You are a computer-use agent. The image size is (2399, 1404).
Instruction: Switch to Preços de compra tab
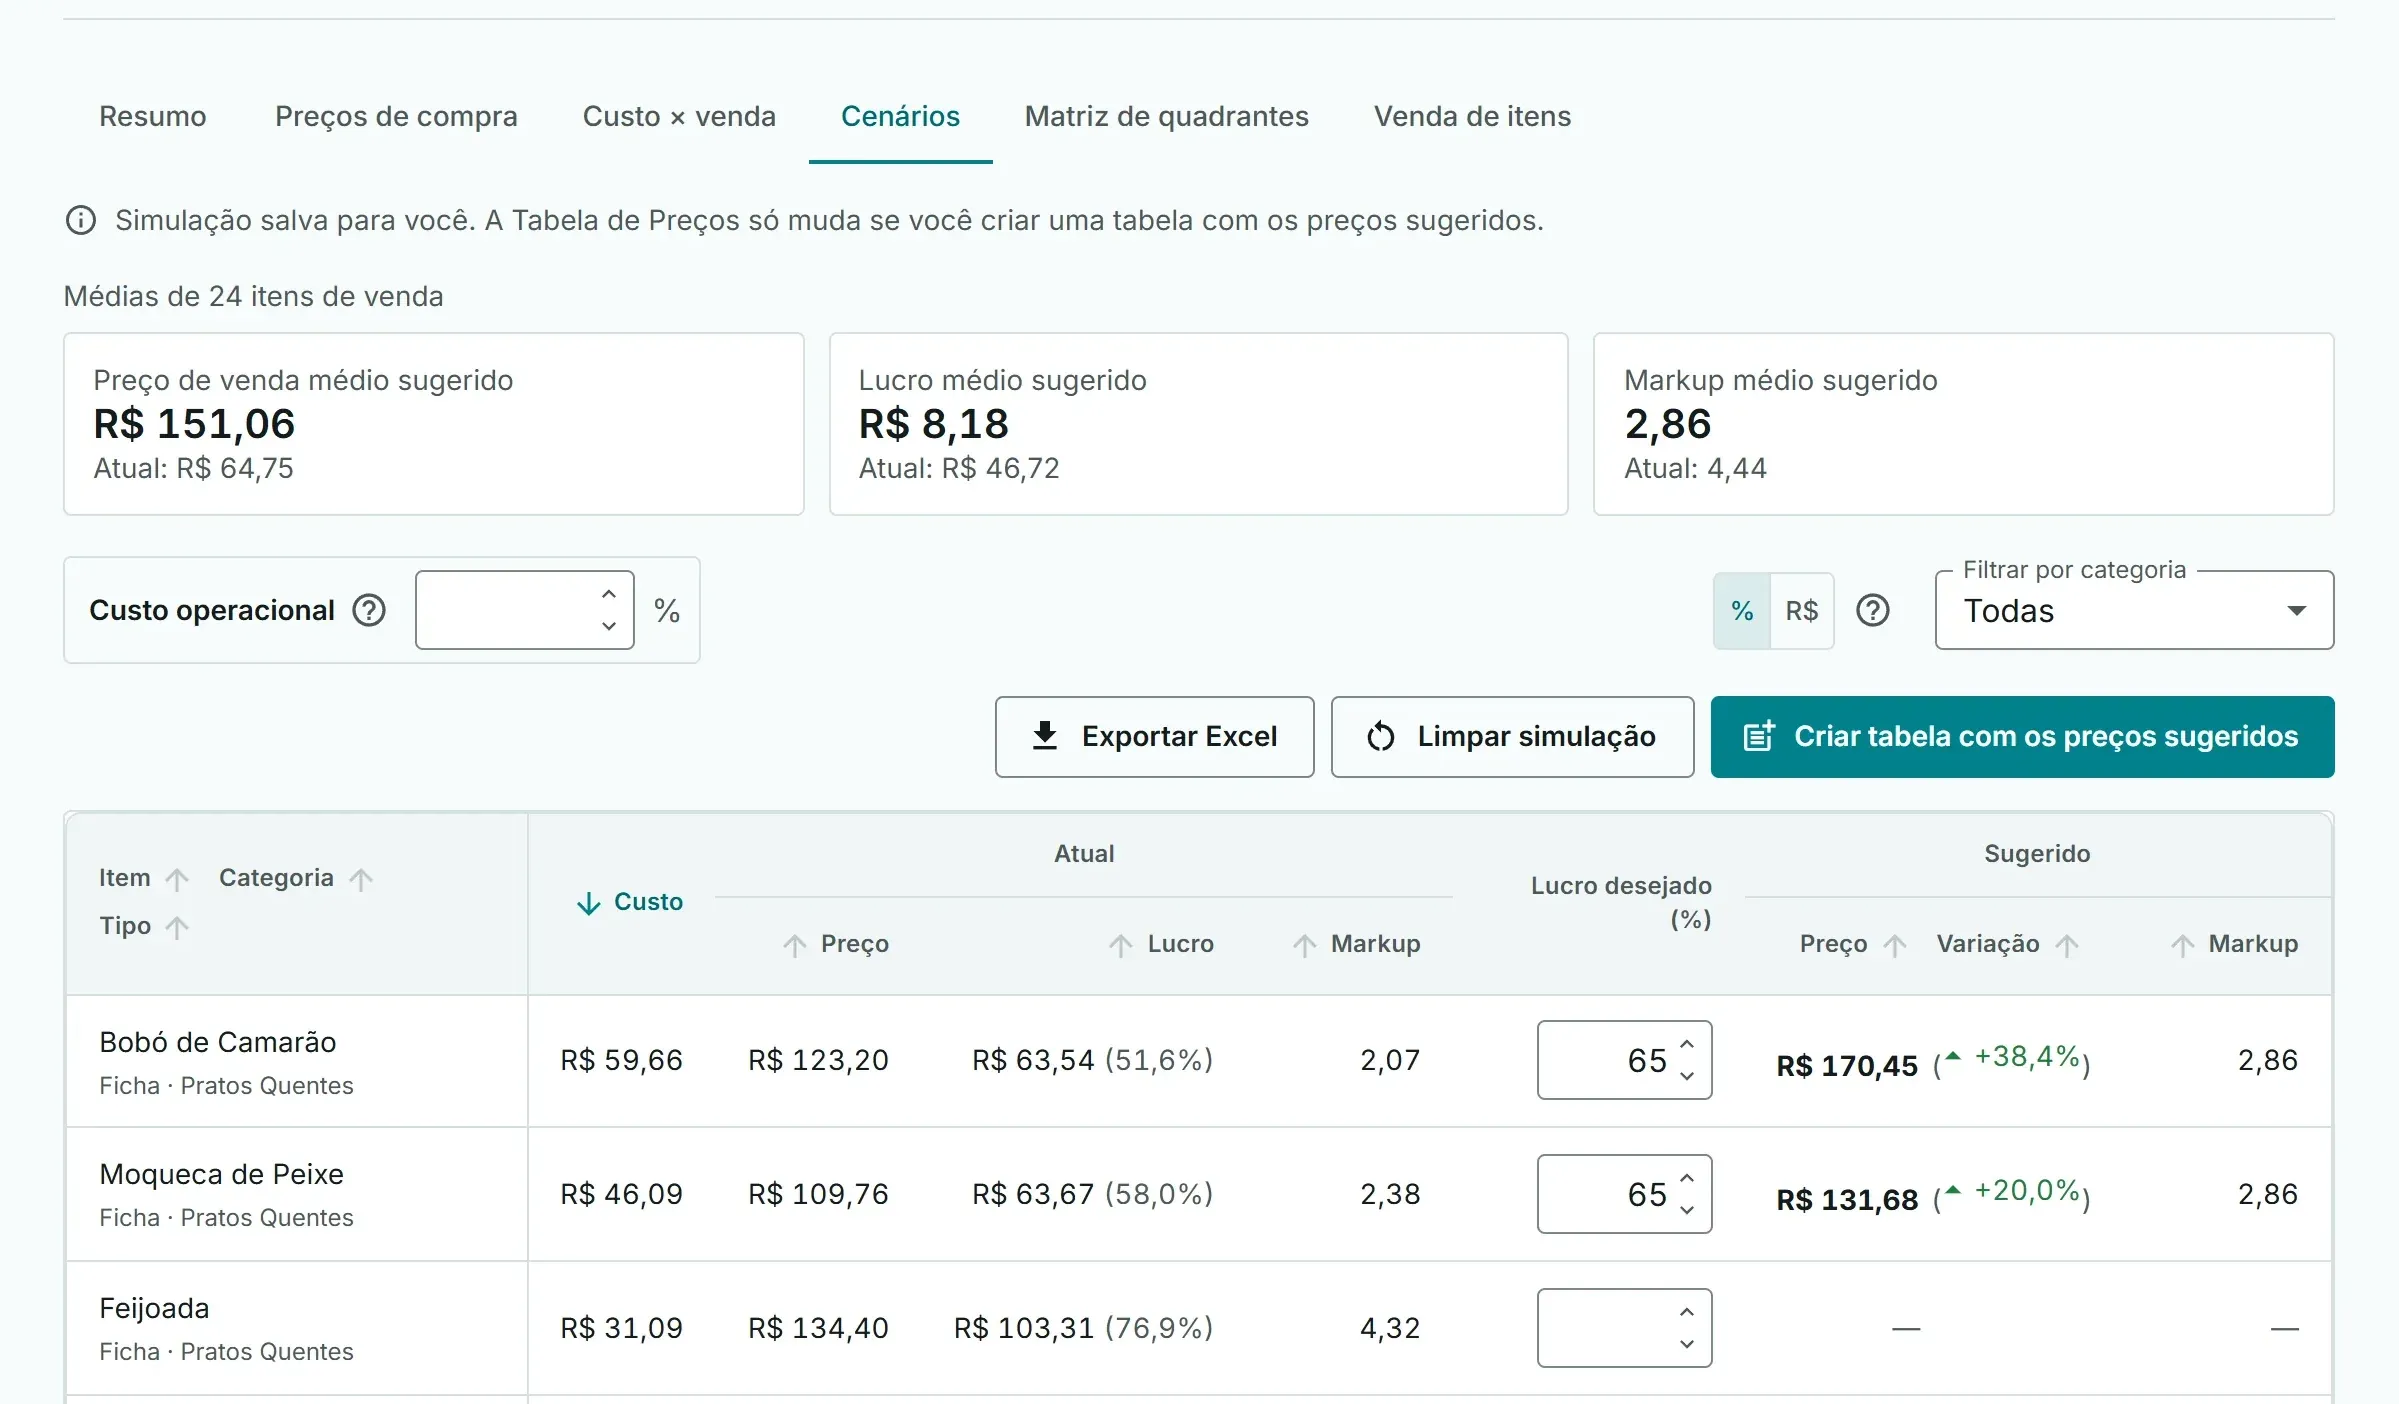pos(396,116)
